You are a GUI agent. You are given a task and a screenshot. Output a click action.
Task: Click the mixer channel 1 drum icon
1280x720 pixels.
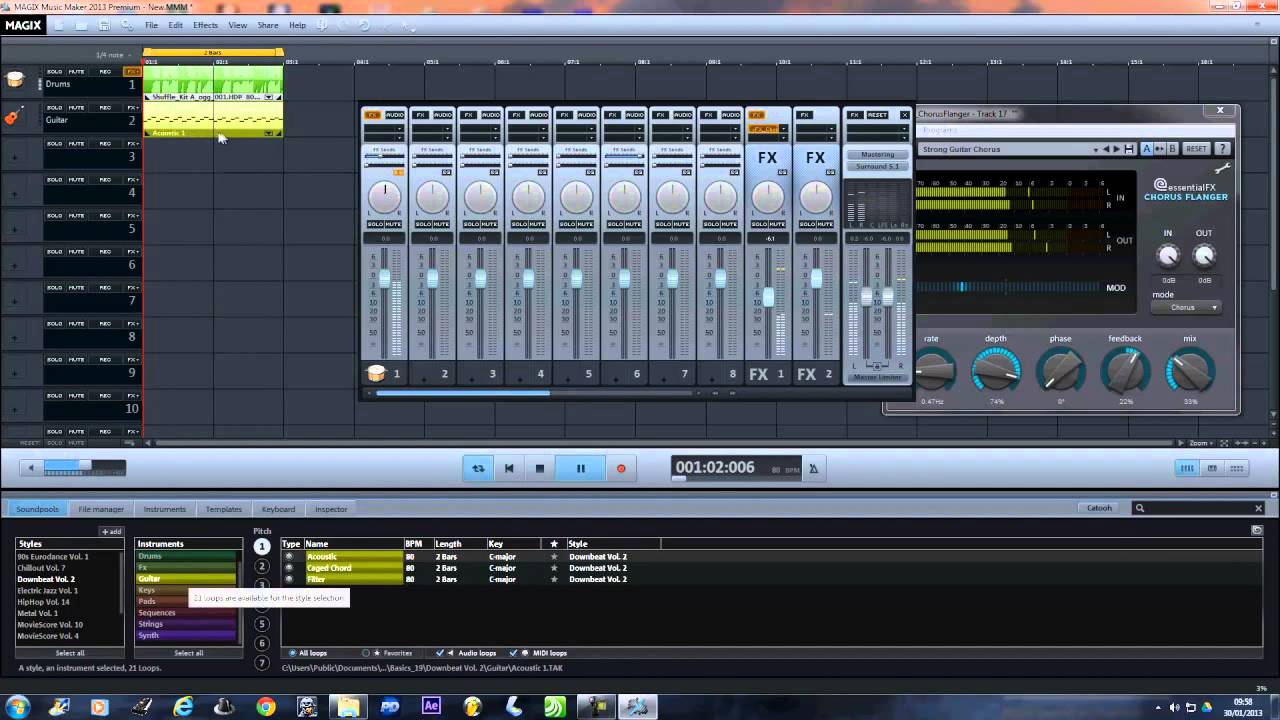[376, 373]
